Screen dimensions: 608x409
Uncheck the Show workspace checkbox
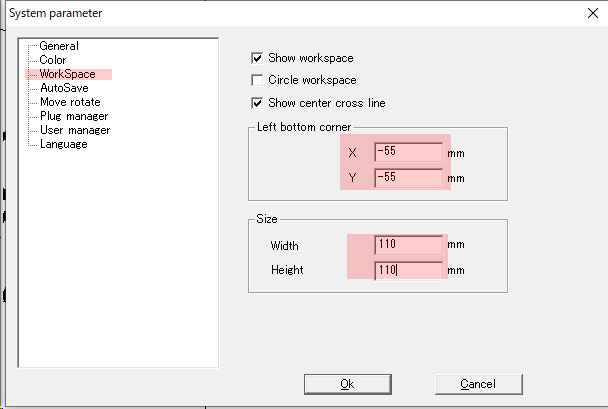[x=257, y=58]
